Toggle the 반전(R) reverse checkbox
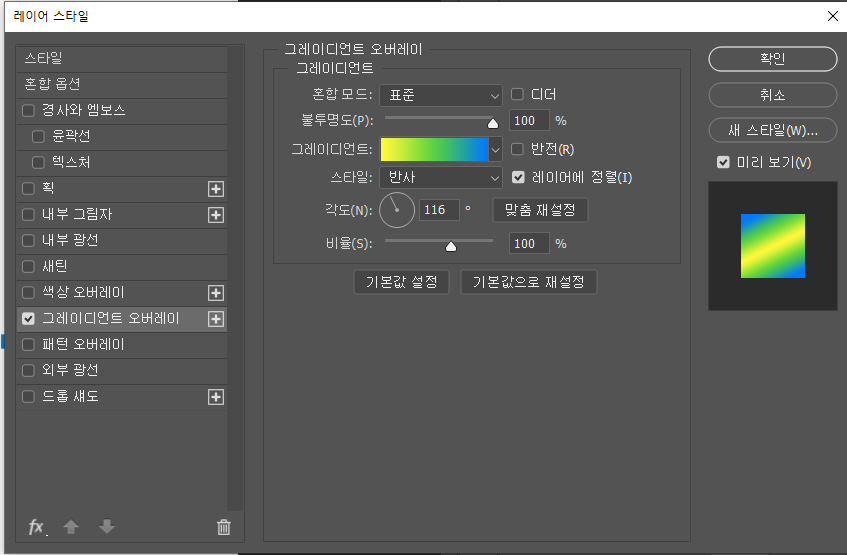The height and width of the screenshot is (555, 847). [518, 150]
